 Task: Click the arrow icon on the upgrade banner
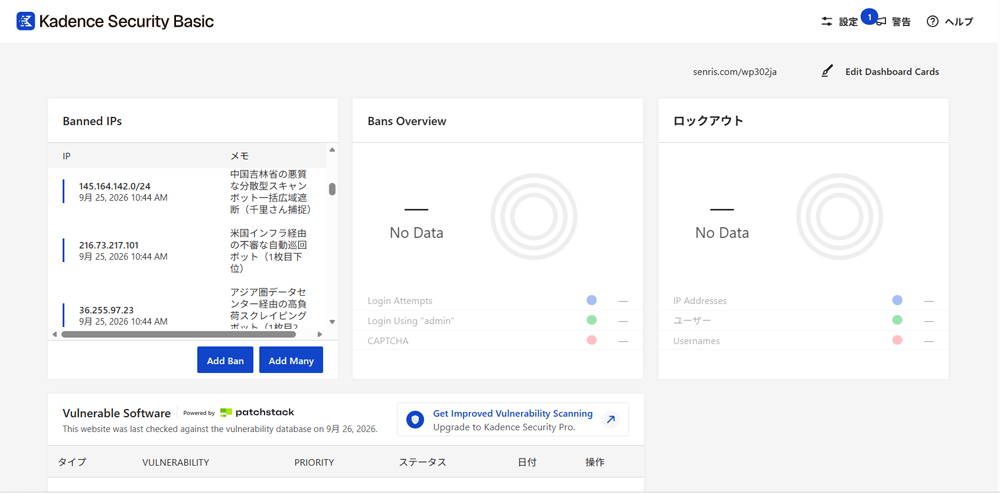tap(610, 419)
